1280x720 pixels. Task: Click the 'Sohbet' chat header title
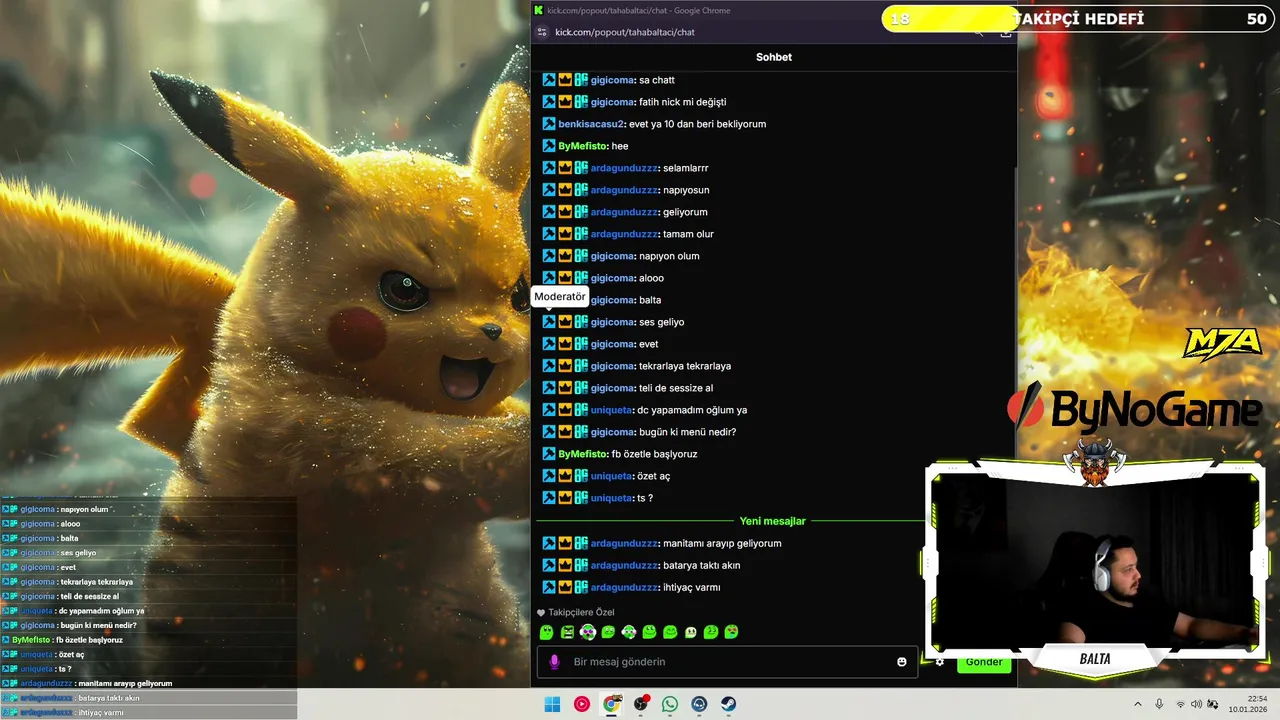pyautogui.click(x=774, y=57)
